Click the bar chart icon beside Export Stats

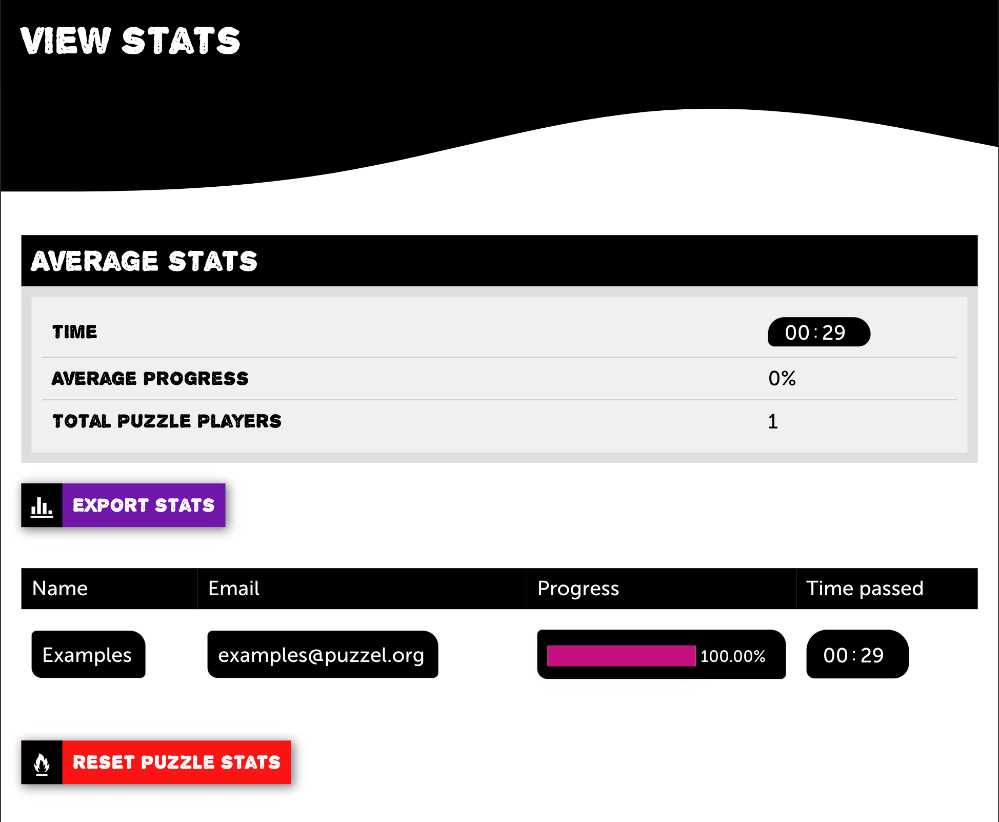click(42, 505)
